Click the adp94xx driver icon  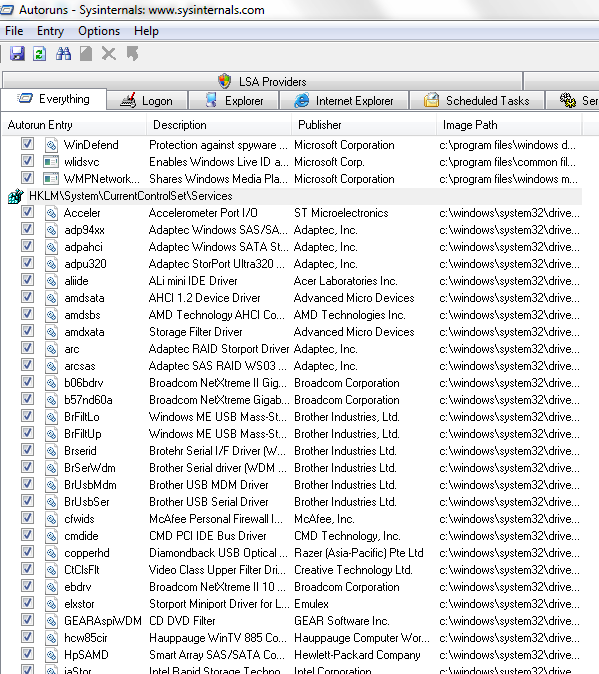tap(51, 230)
